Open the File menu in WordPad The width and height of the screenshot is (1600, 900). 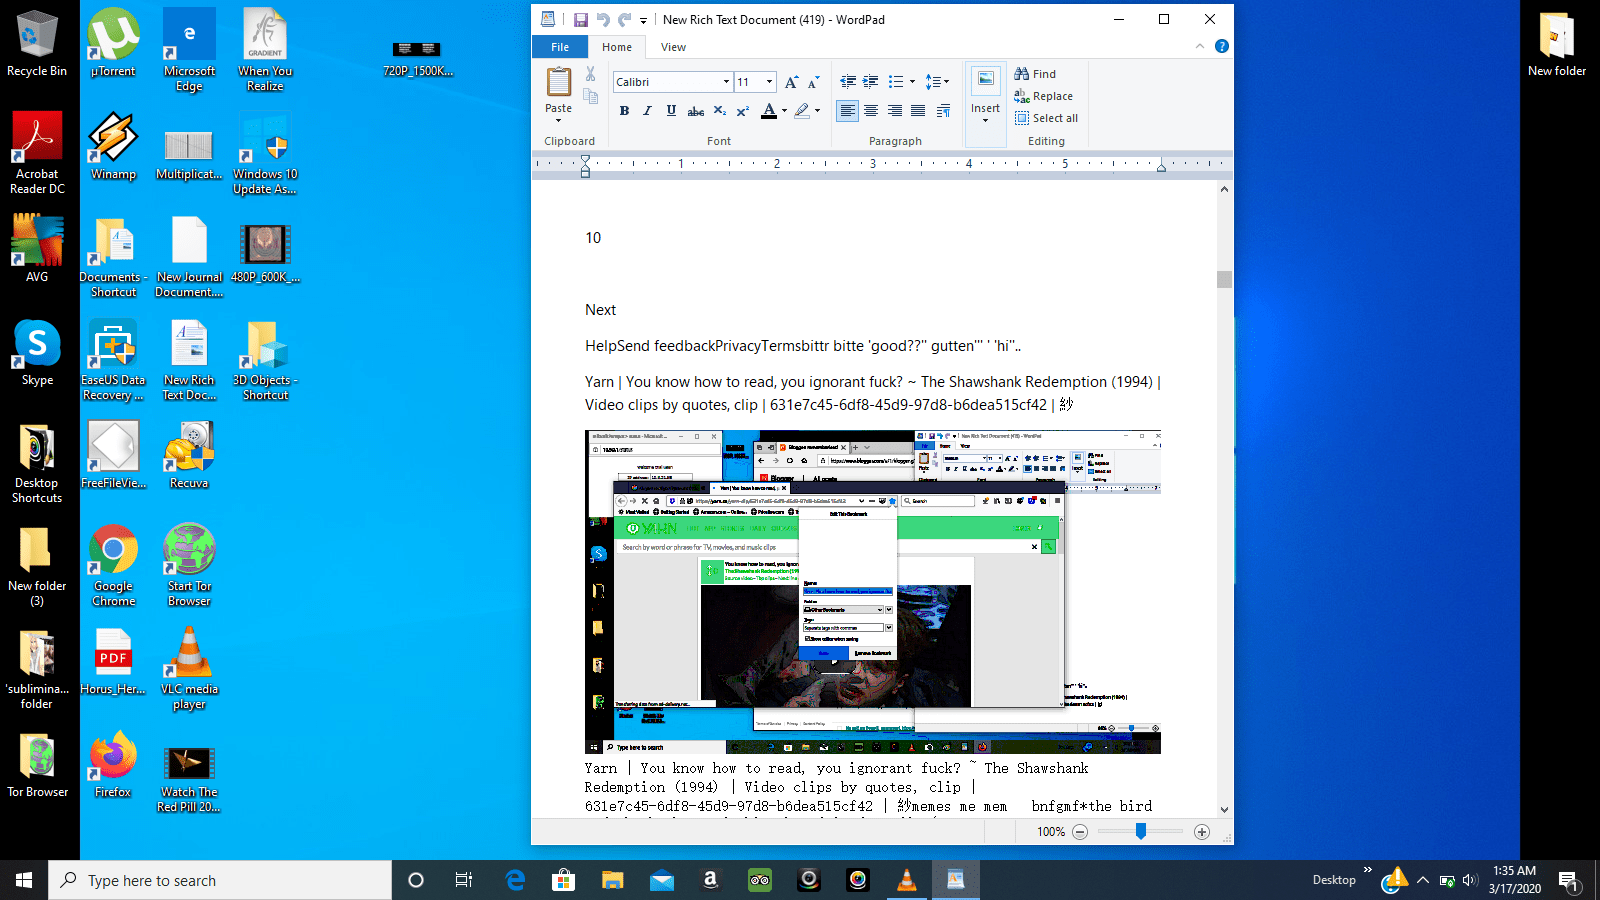pyautogui.click(x=560, y=47)
